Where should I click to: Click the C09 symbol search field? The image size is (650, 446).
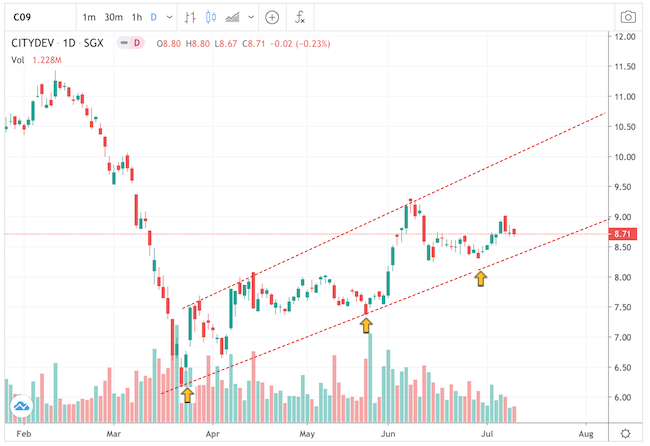(x=40, y=17)
